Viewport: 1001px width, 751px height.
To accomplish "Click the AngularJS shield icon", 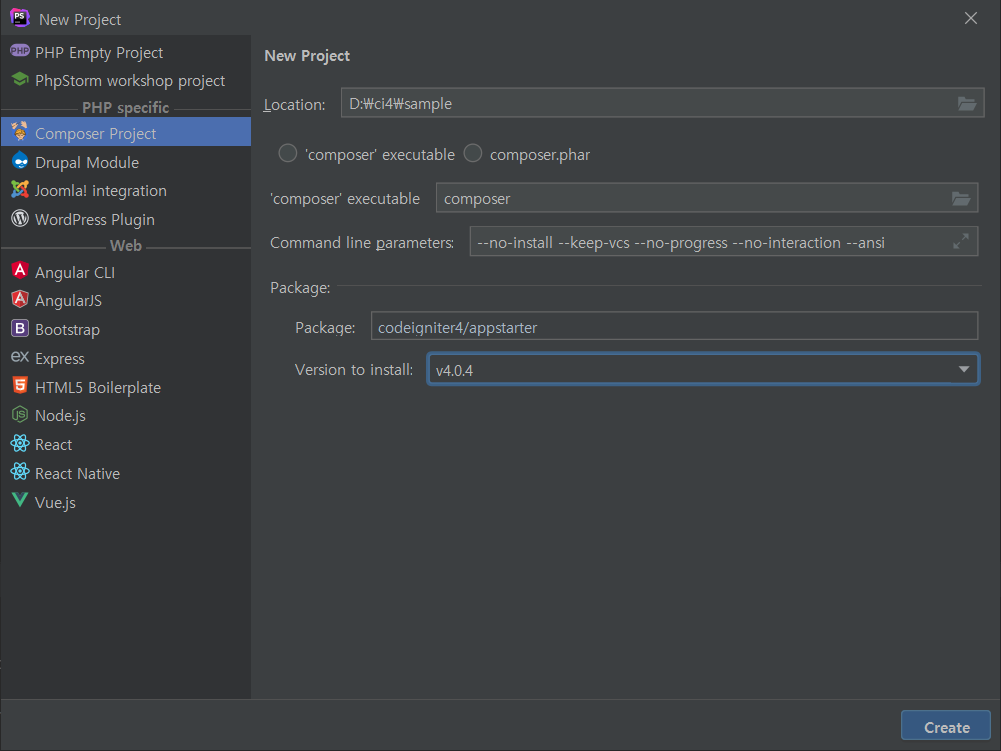I will coord(20,299).
